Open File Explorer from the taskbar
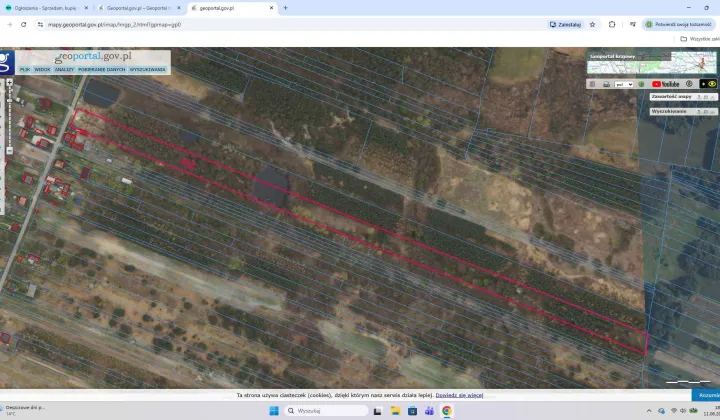The image size is (720, 420). (395, 410)
